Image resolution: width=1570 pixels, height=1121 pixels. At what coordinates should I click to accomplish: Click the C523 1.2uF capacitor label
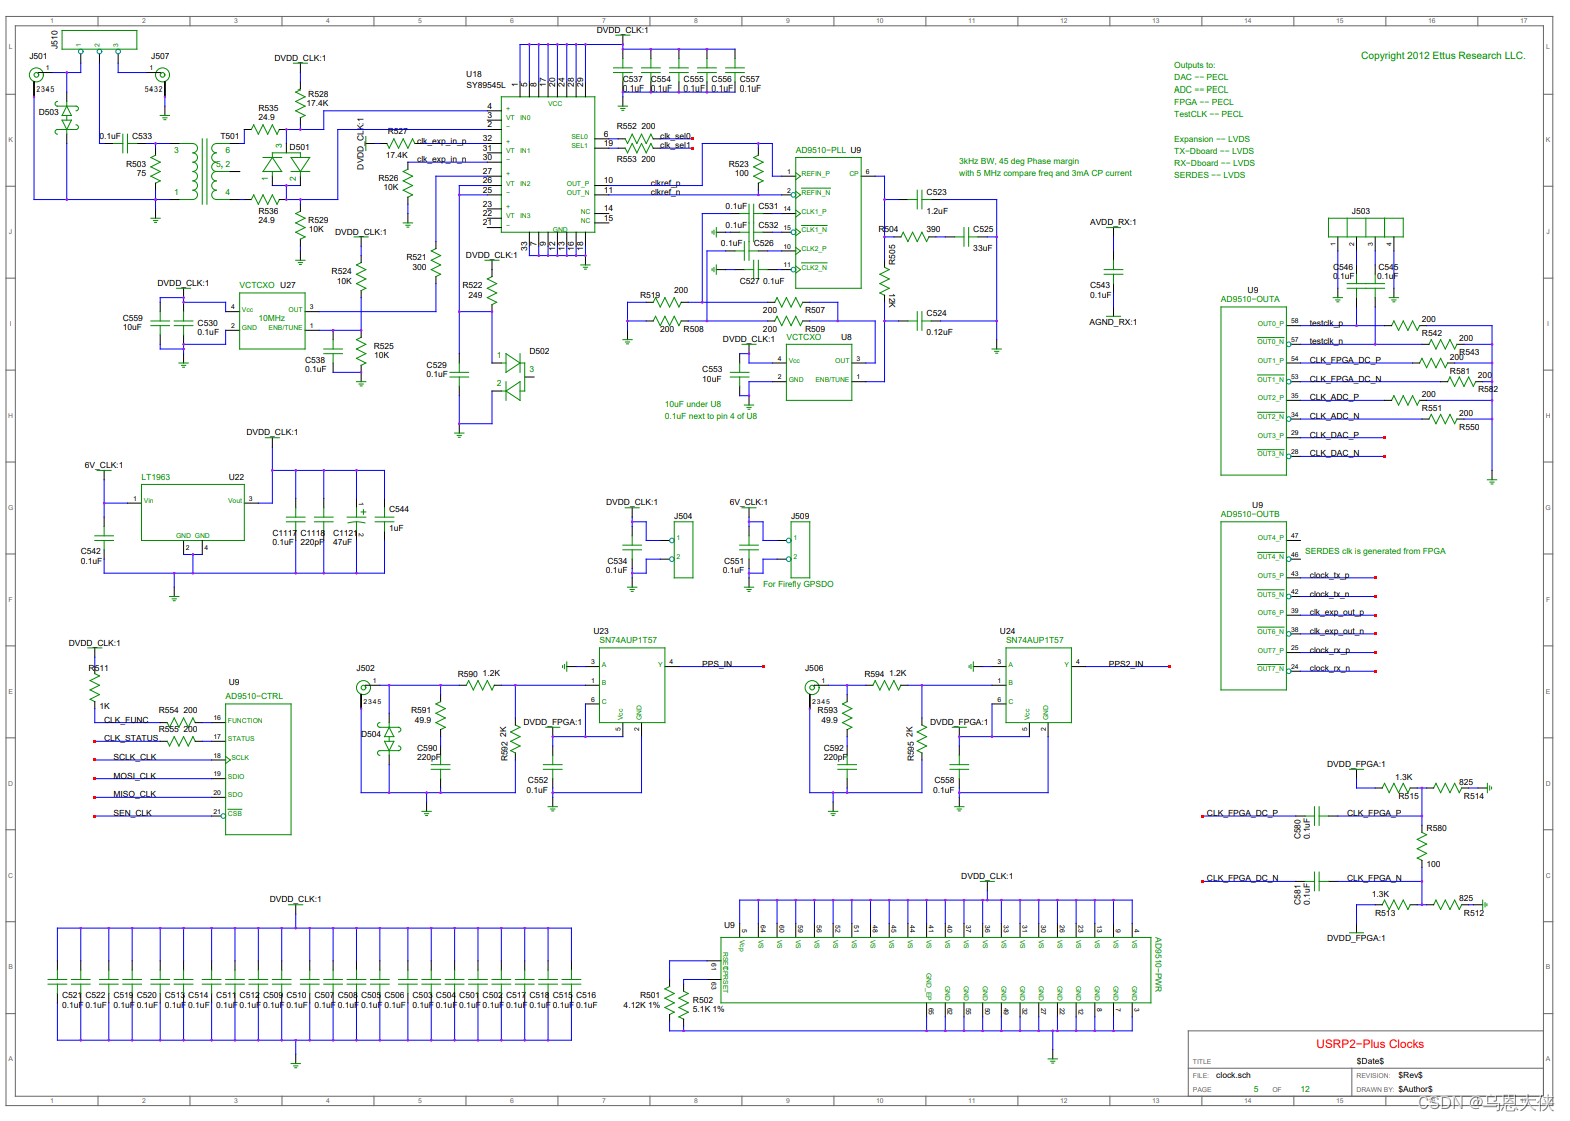click(936, 201)
